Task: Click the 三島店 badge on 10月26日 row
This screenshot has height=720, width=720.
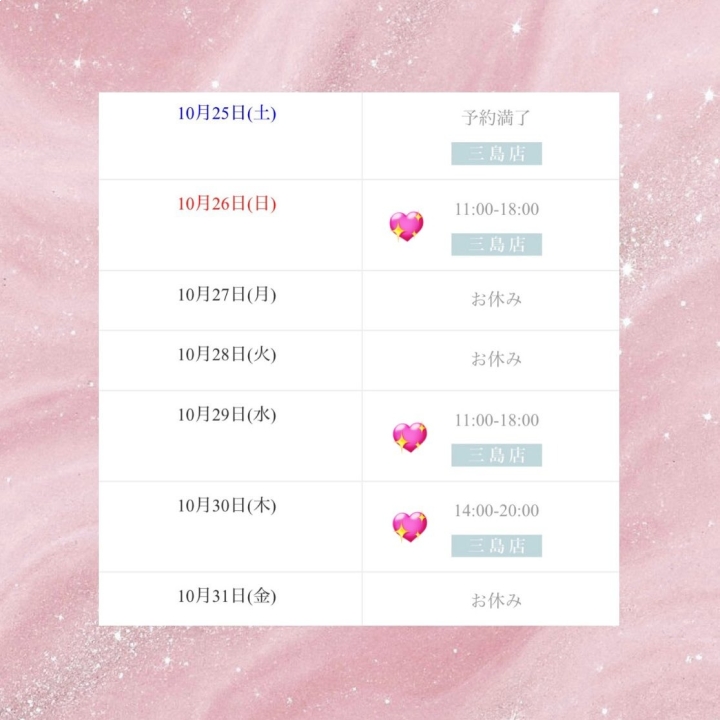Action: tap(496, 245)
